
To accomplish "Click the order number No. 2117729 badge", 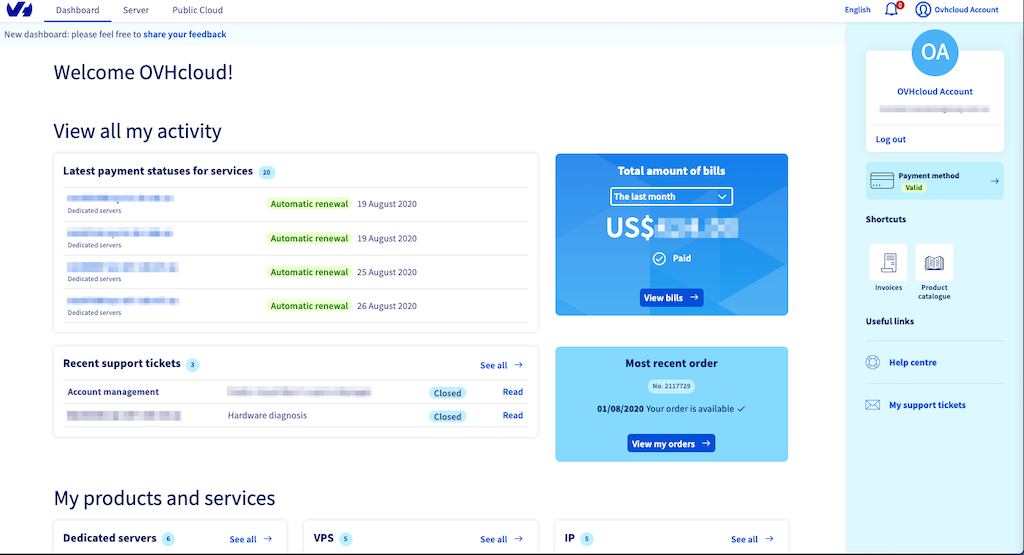I will [x=671, y=386].
